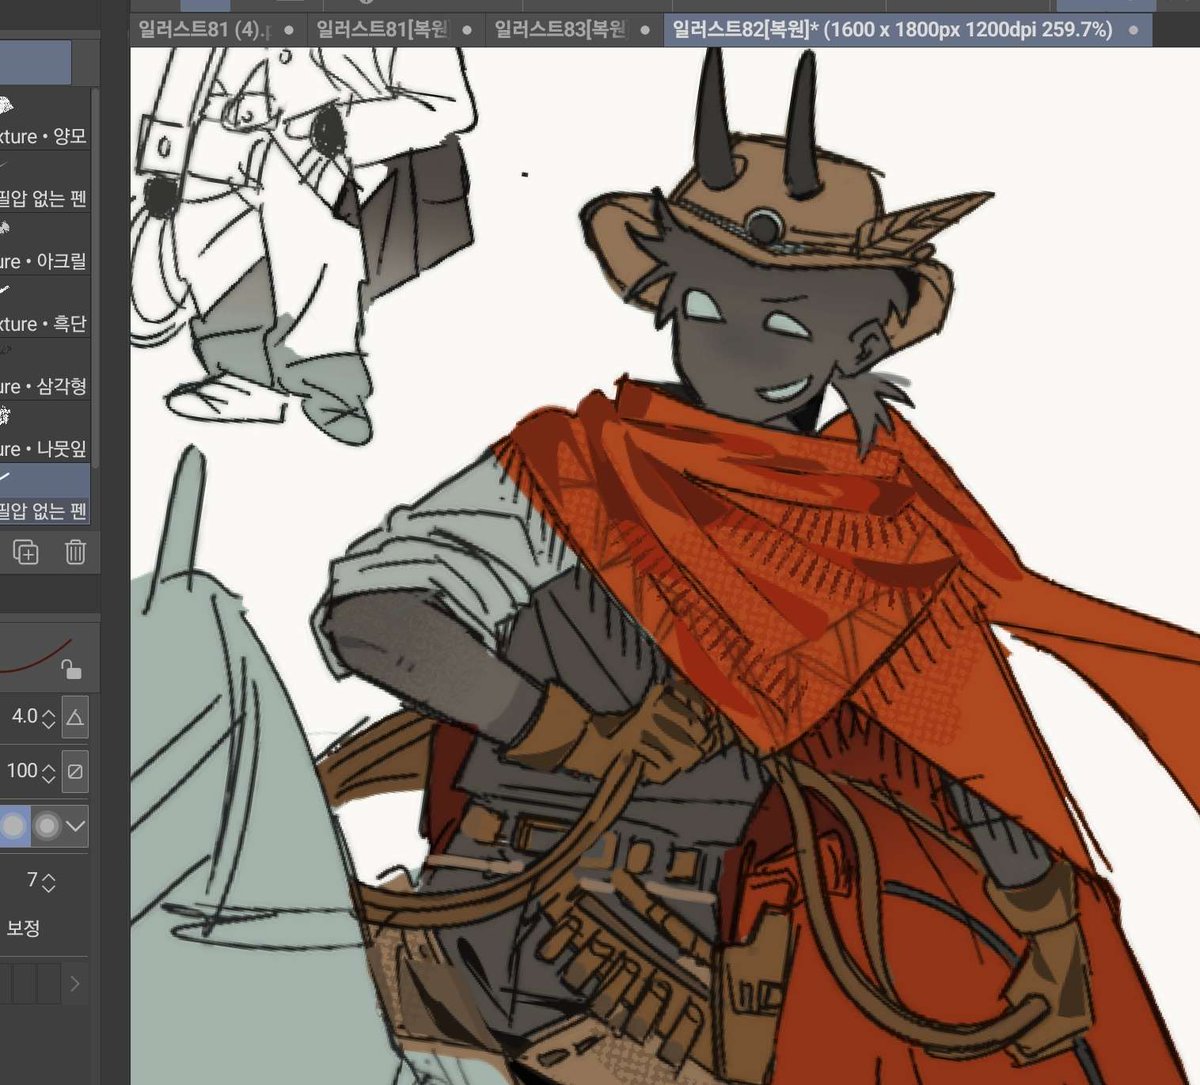Select the highlighted 필압 없는 펜 sub tool
Viewport: 1200px width, 1085px height.
coord(45,496)
